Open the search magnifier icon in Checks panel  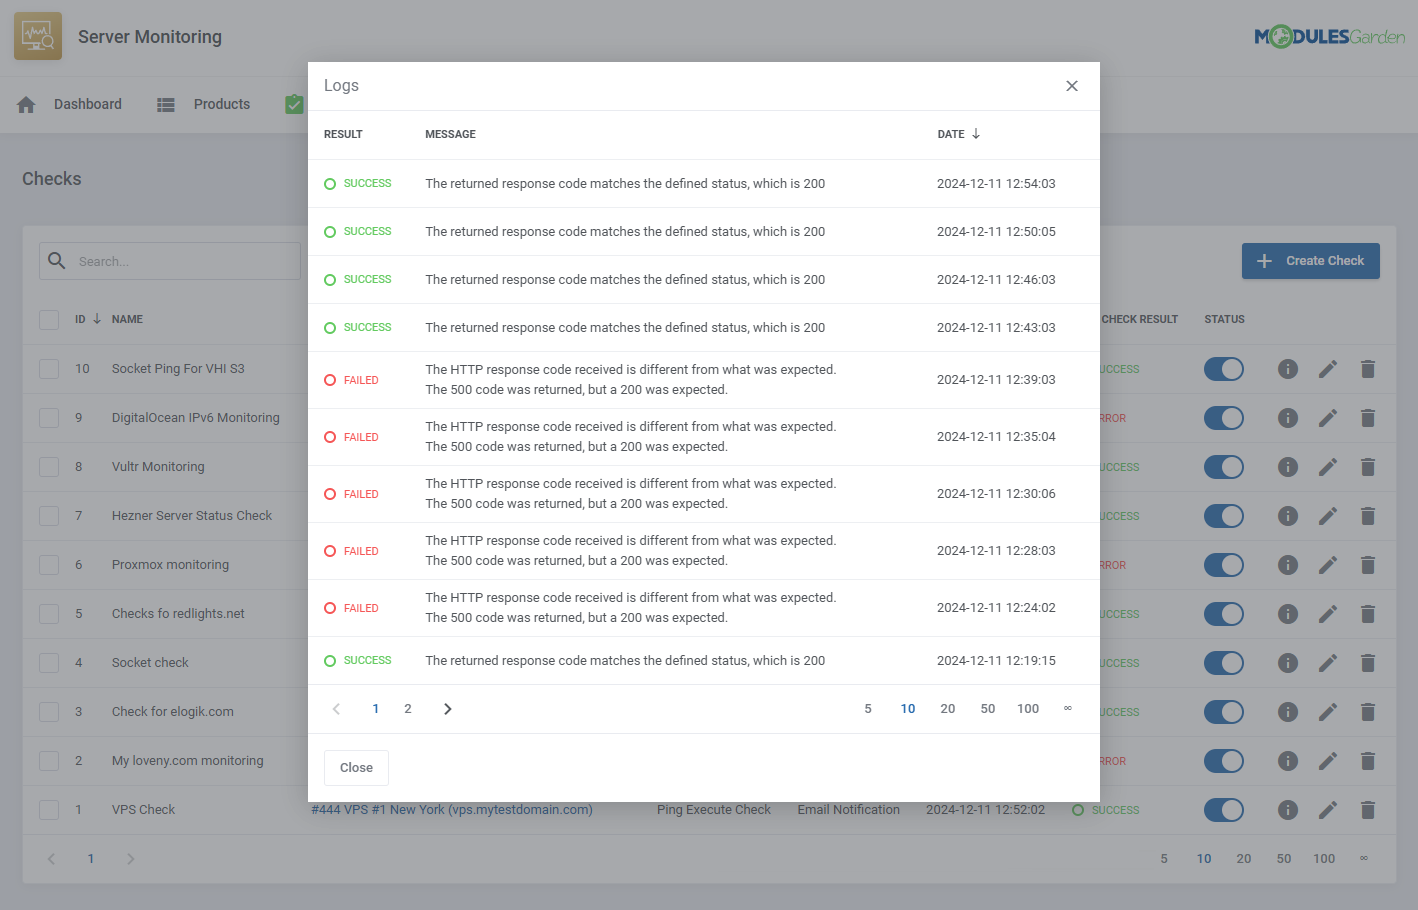click(57, 261)
